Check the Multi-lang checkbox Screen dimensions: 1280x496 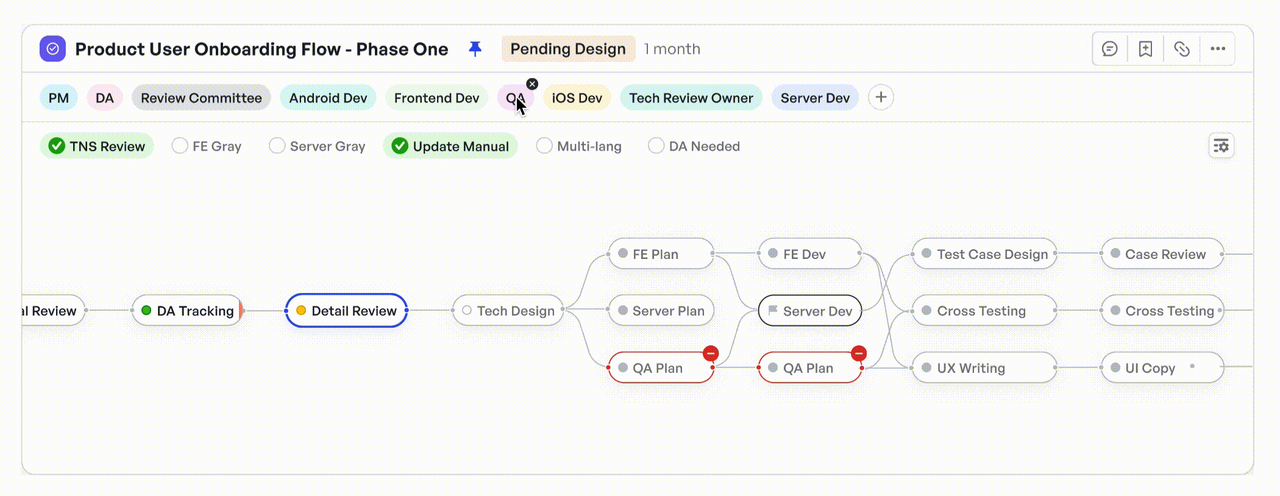pyautogui.click(x=544, y=146)
